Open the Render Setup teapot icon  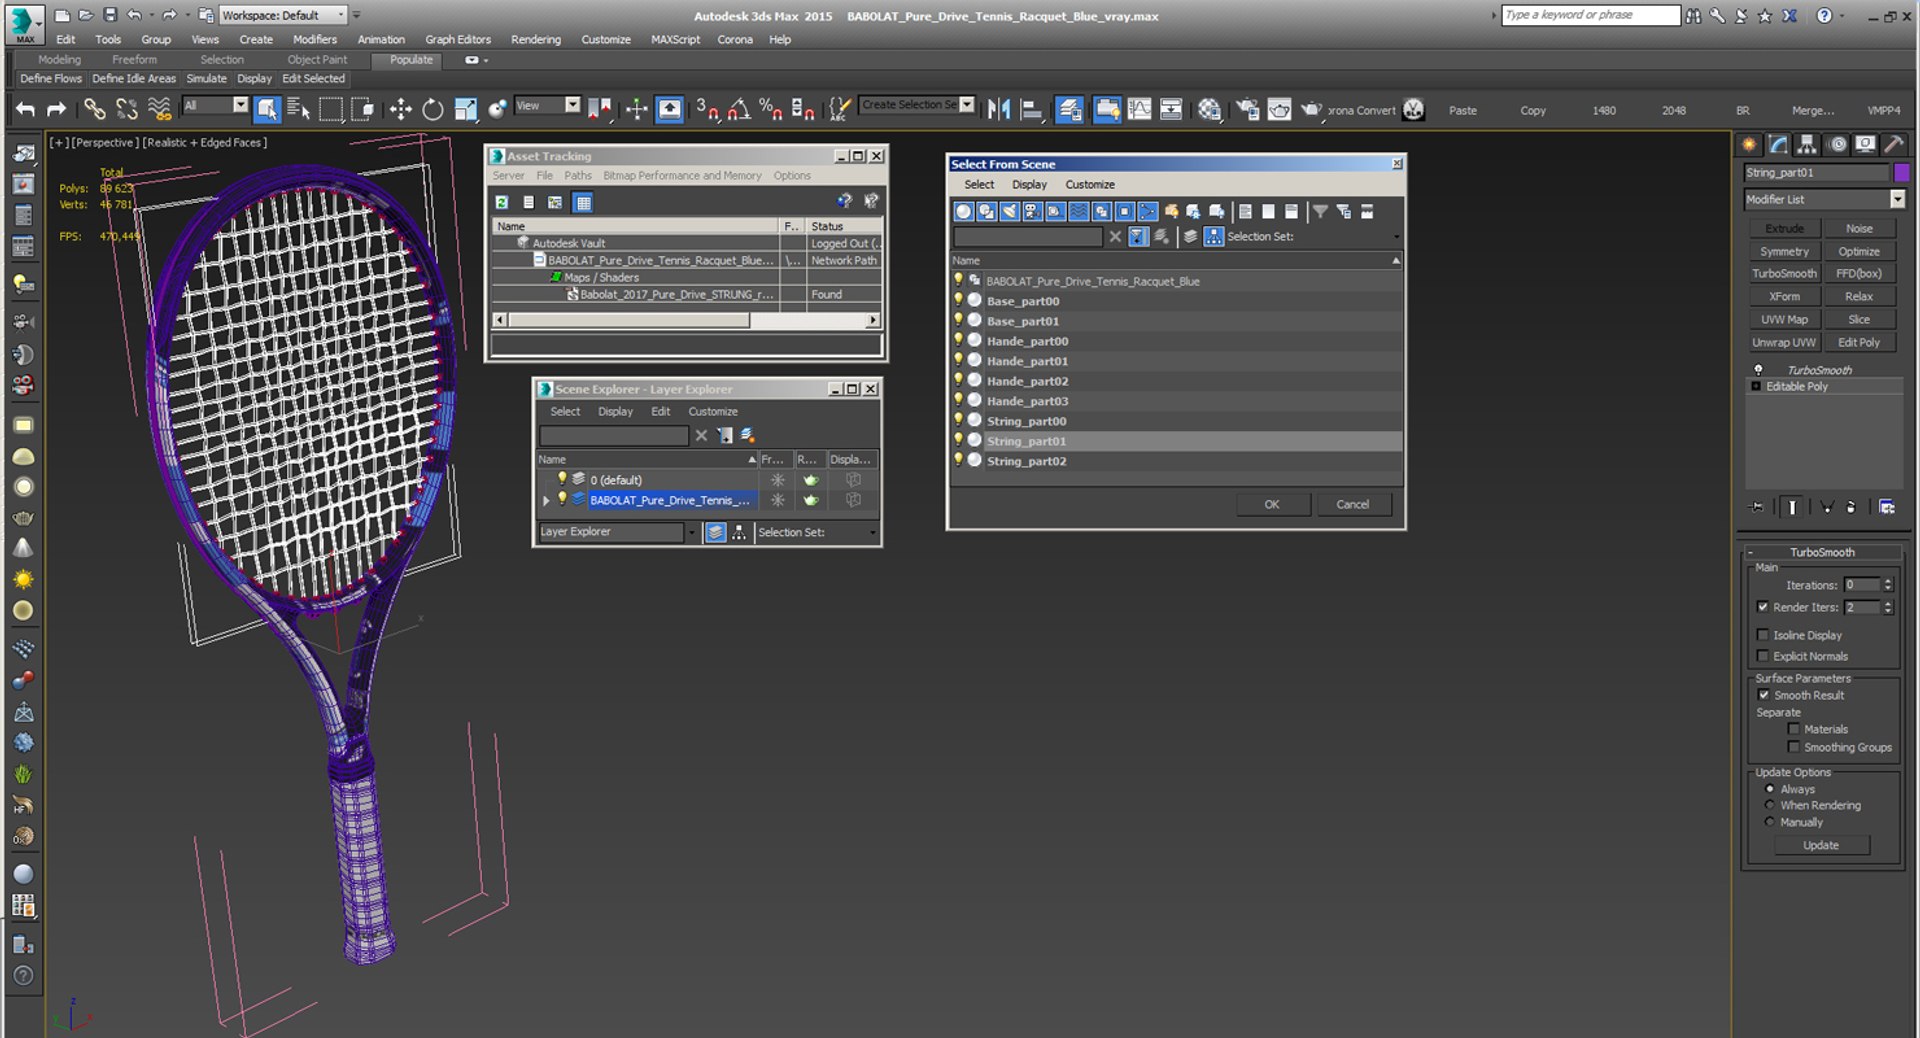pyautogui.click(x=1247, y=109)
